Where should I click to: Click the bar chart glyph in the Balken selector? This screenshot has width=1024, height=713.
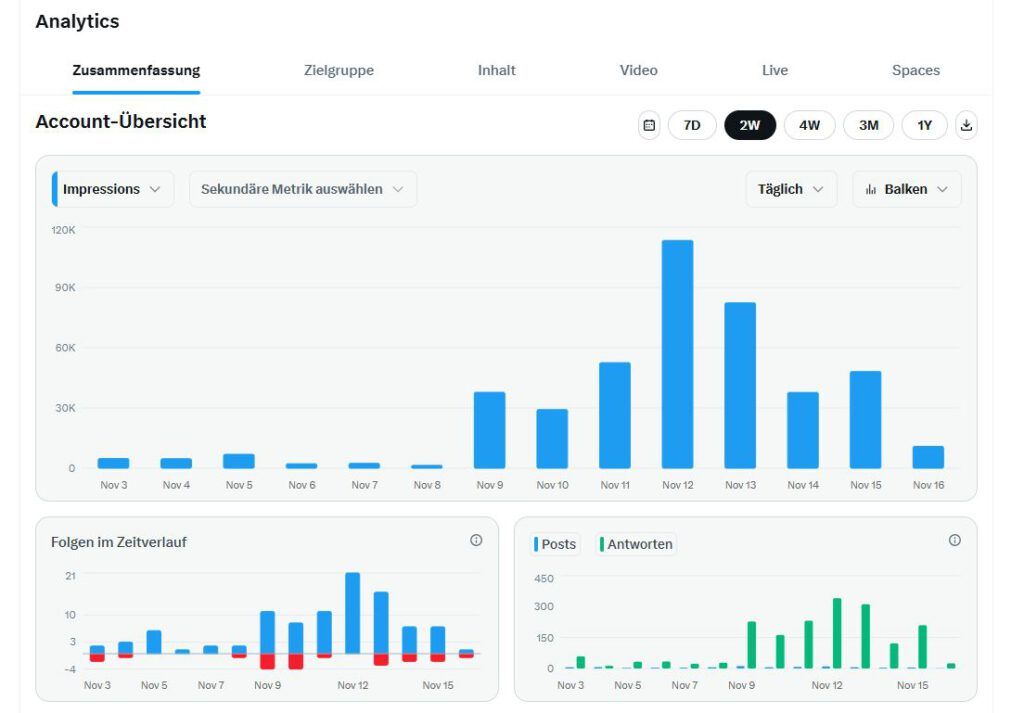(x=868, y=189)
